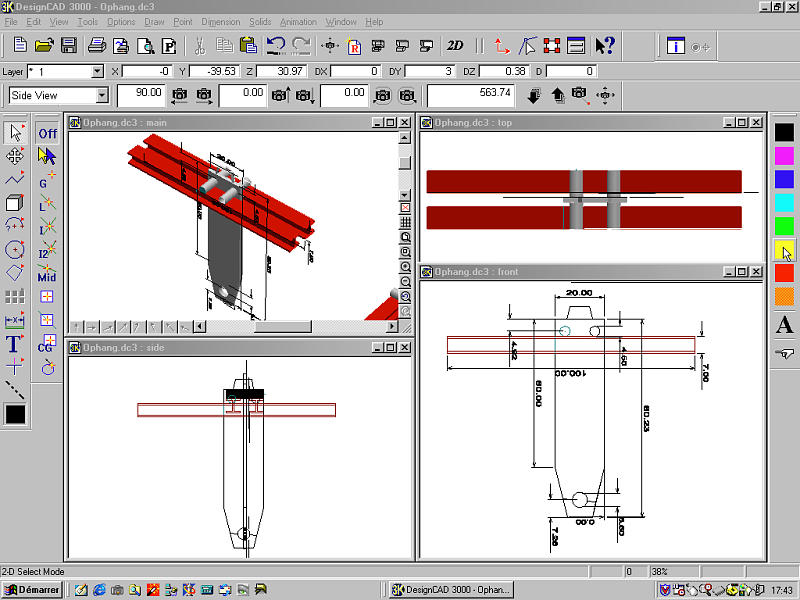The image size is (800, 600).
Task: Select the circle drawing tool
Action: (x=15, y=250)
